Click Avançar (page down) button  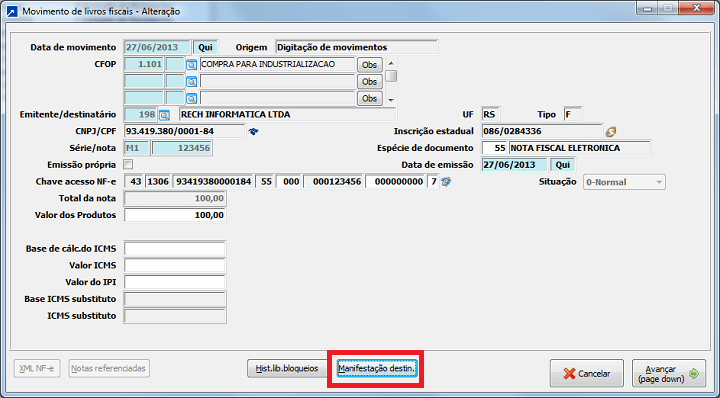point(669,374)
